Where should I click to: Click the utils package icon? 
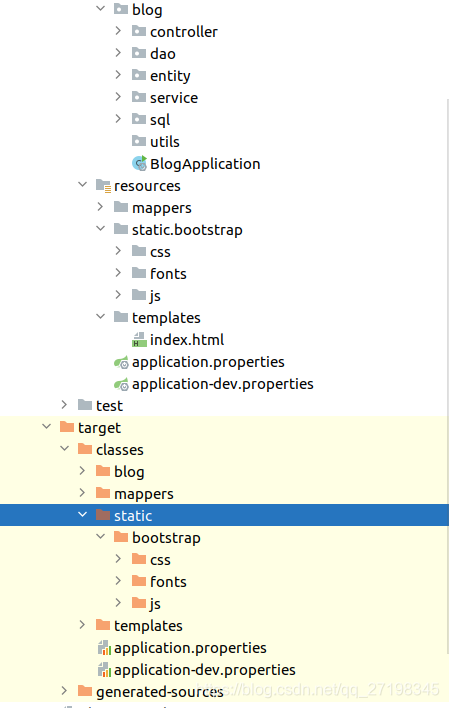click(x=139, y=141)
